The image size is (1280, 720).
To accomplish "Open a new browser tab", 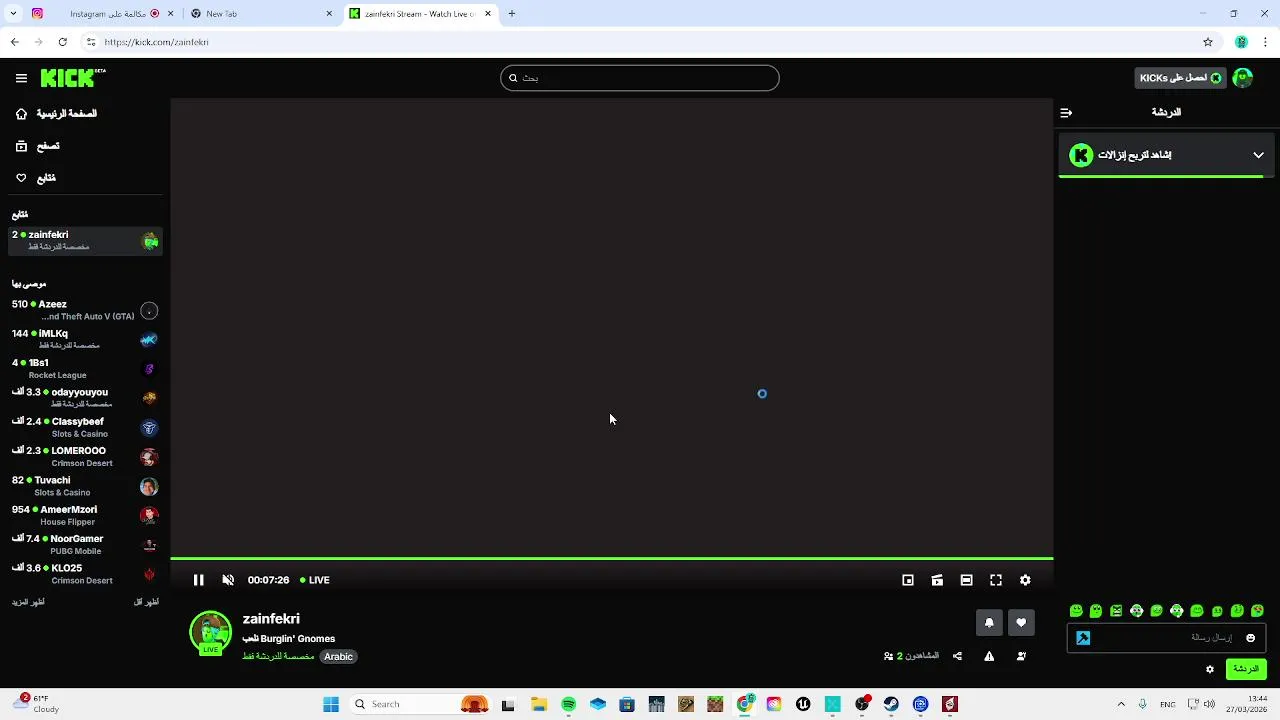I will (x=512, y=14).
